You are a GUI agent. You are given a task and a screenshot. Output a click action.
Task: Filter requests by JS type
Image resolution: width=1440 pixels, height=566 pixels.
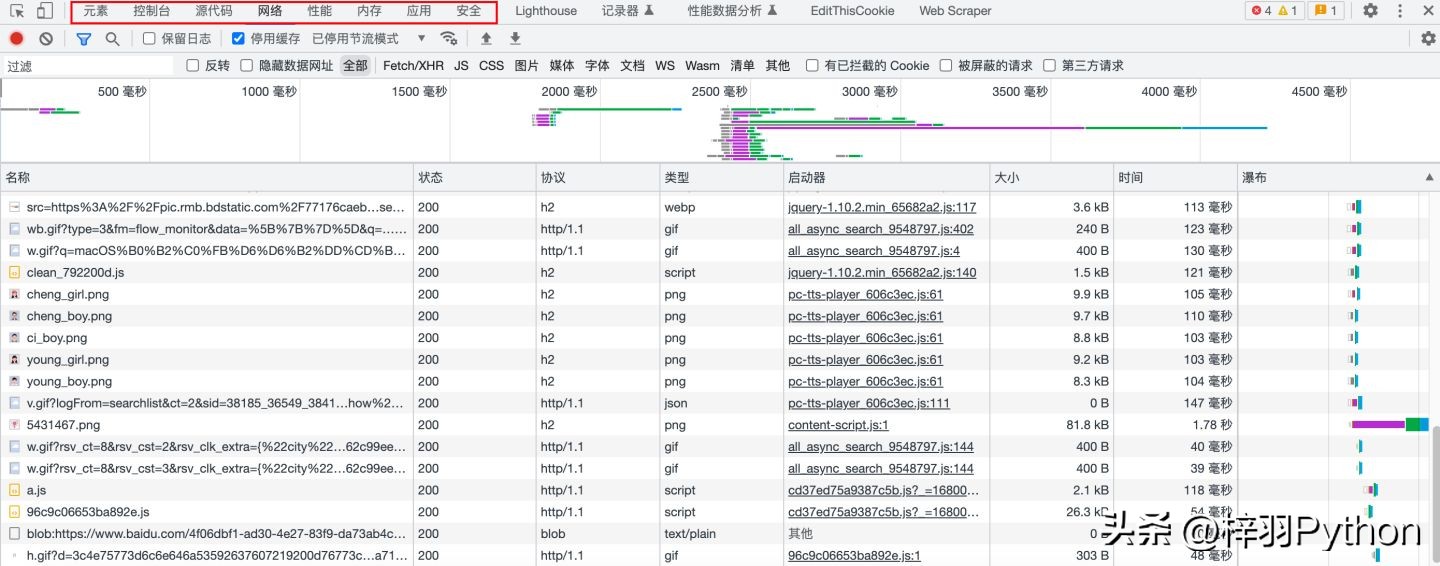point(461,66)
